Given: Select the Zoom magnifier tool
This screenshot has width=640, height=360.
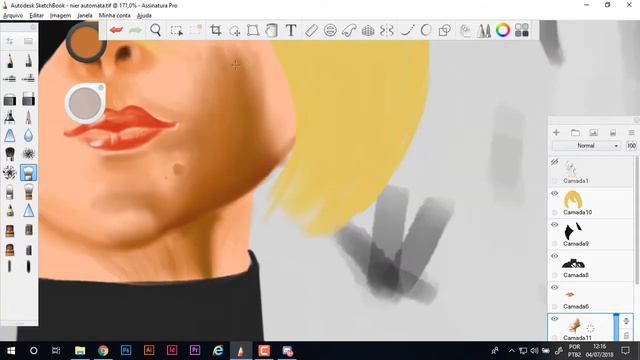Looking at the screenshot, I should (156, 30).
